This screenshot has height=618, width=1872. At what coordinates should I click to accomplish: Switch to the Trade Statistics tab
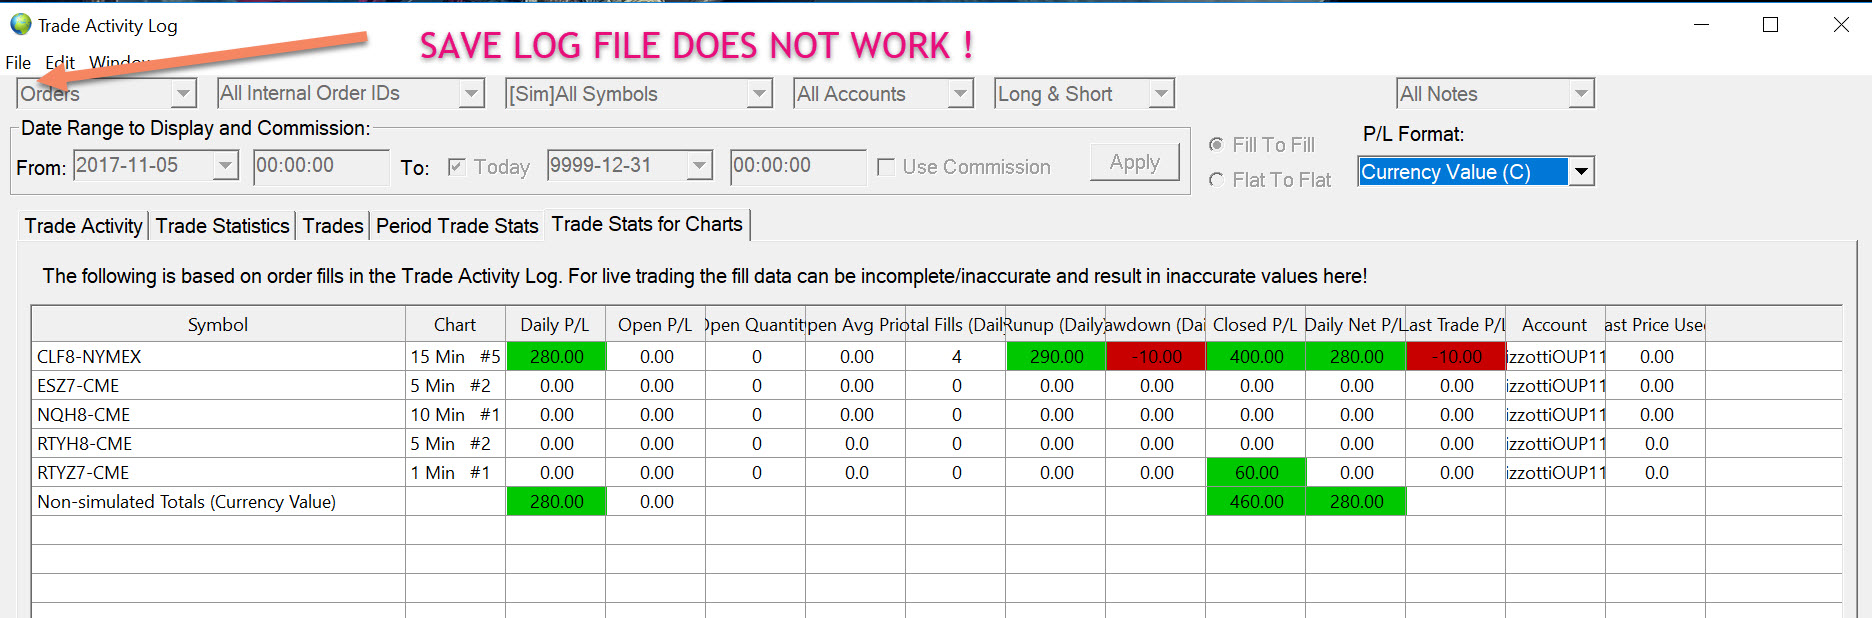click(x=222, y=226)
